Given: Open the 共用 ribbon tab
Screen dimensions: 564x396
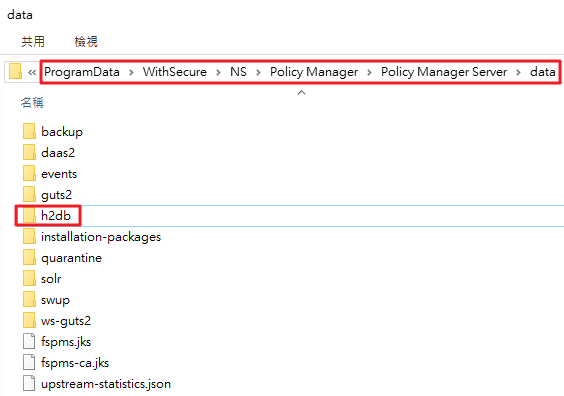Looking at the screenshot, I should [33, 41].
